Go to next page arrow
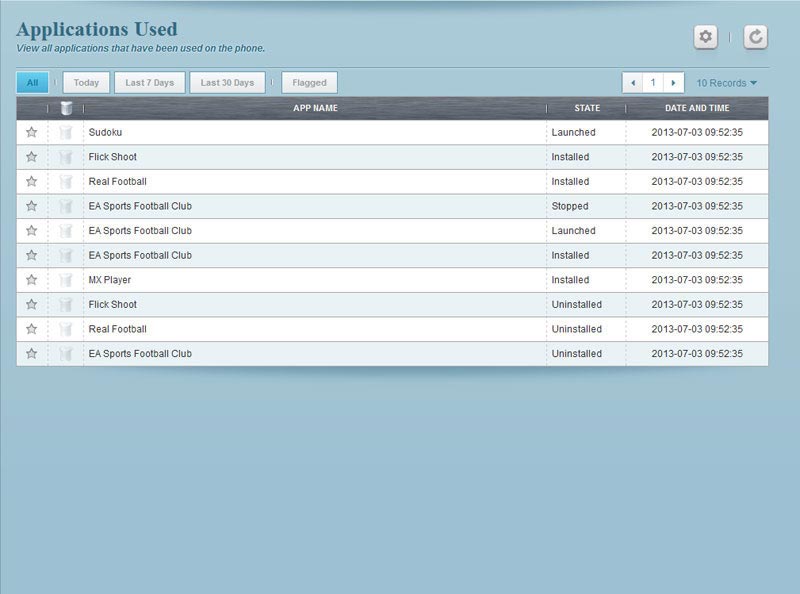The image size is (800, 594). tap(674, 83)
